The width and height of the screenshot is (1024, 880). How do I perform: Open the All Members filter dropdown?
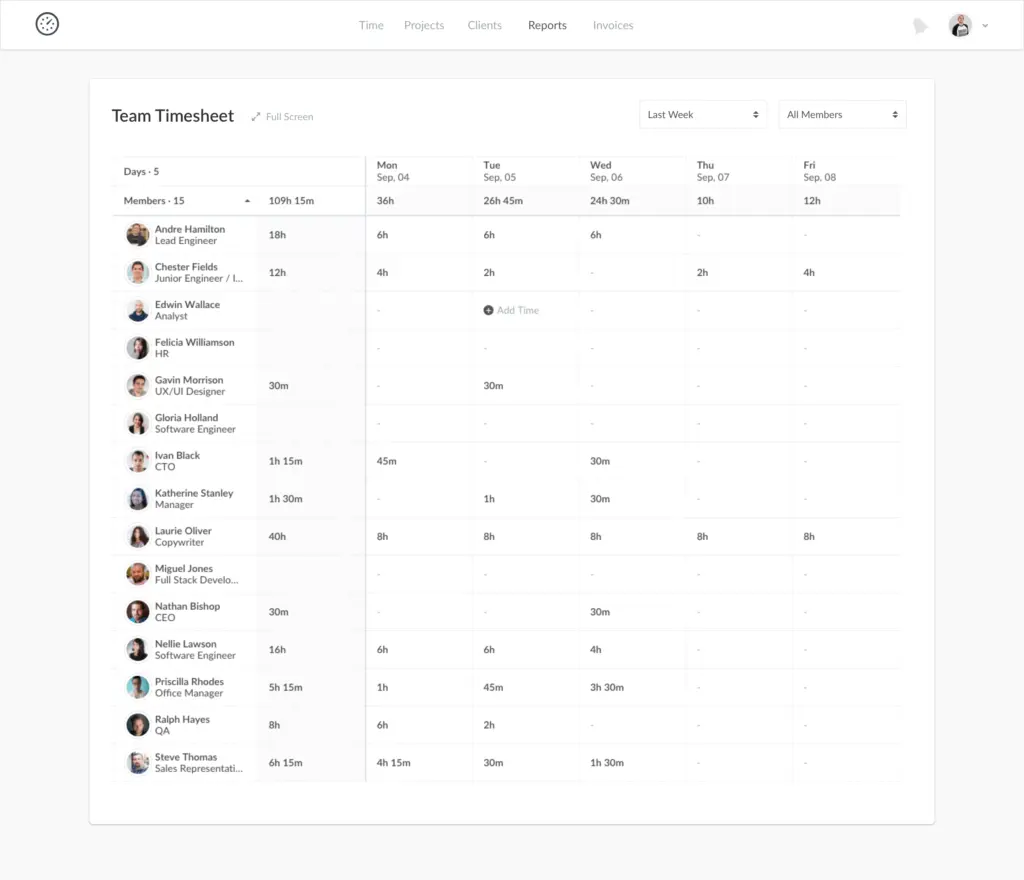click(x=842, y=114)
